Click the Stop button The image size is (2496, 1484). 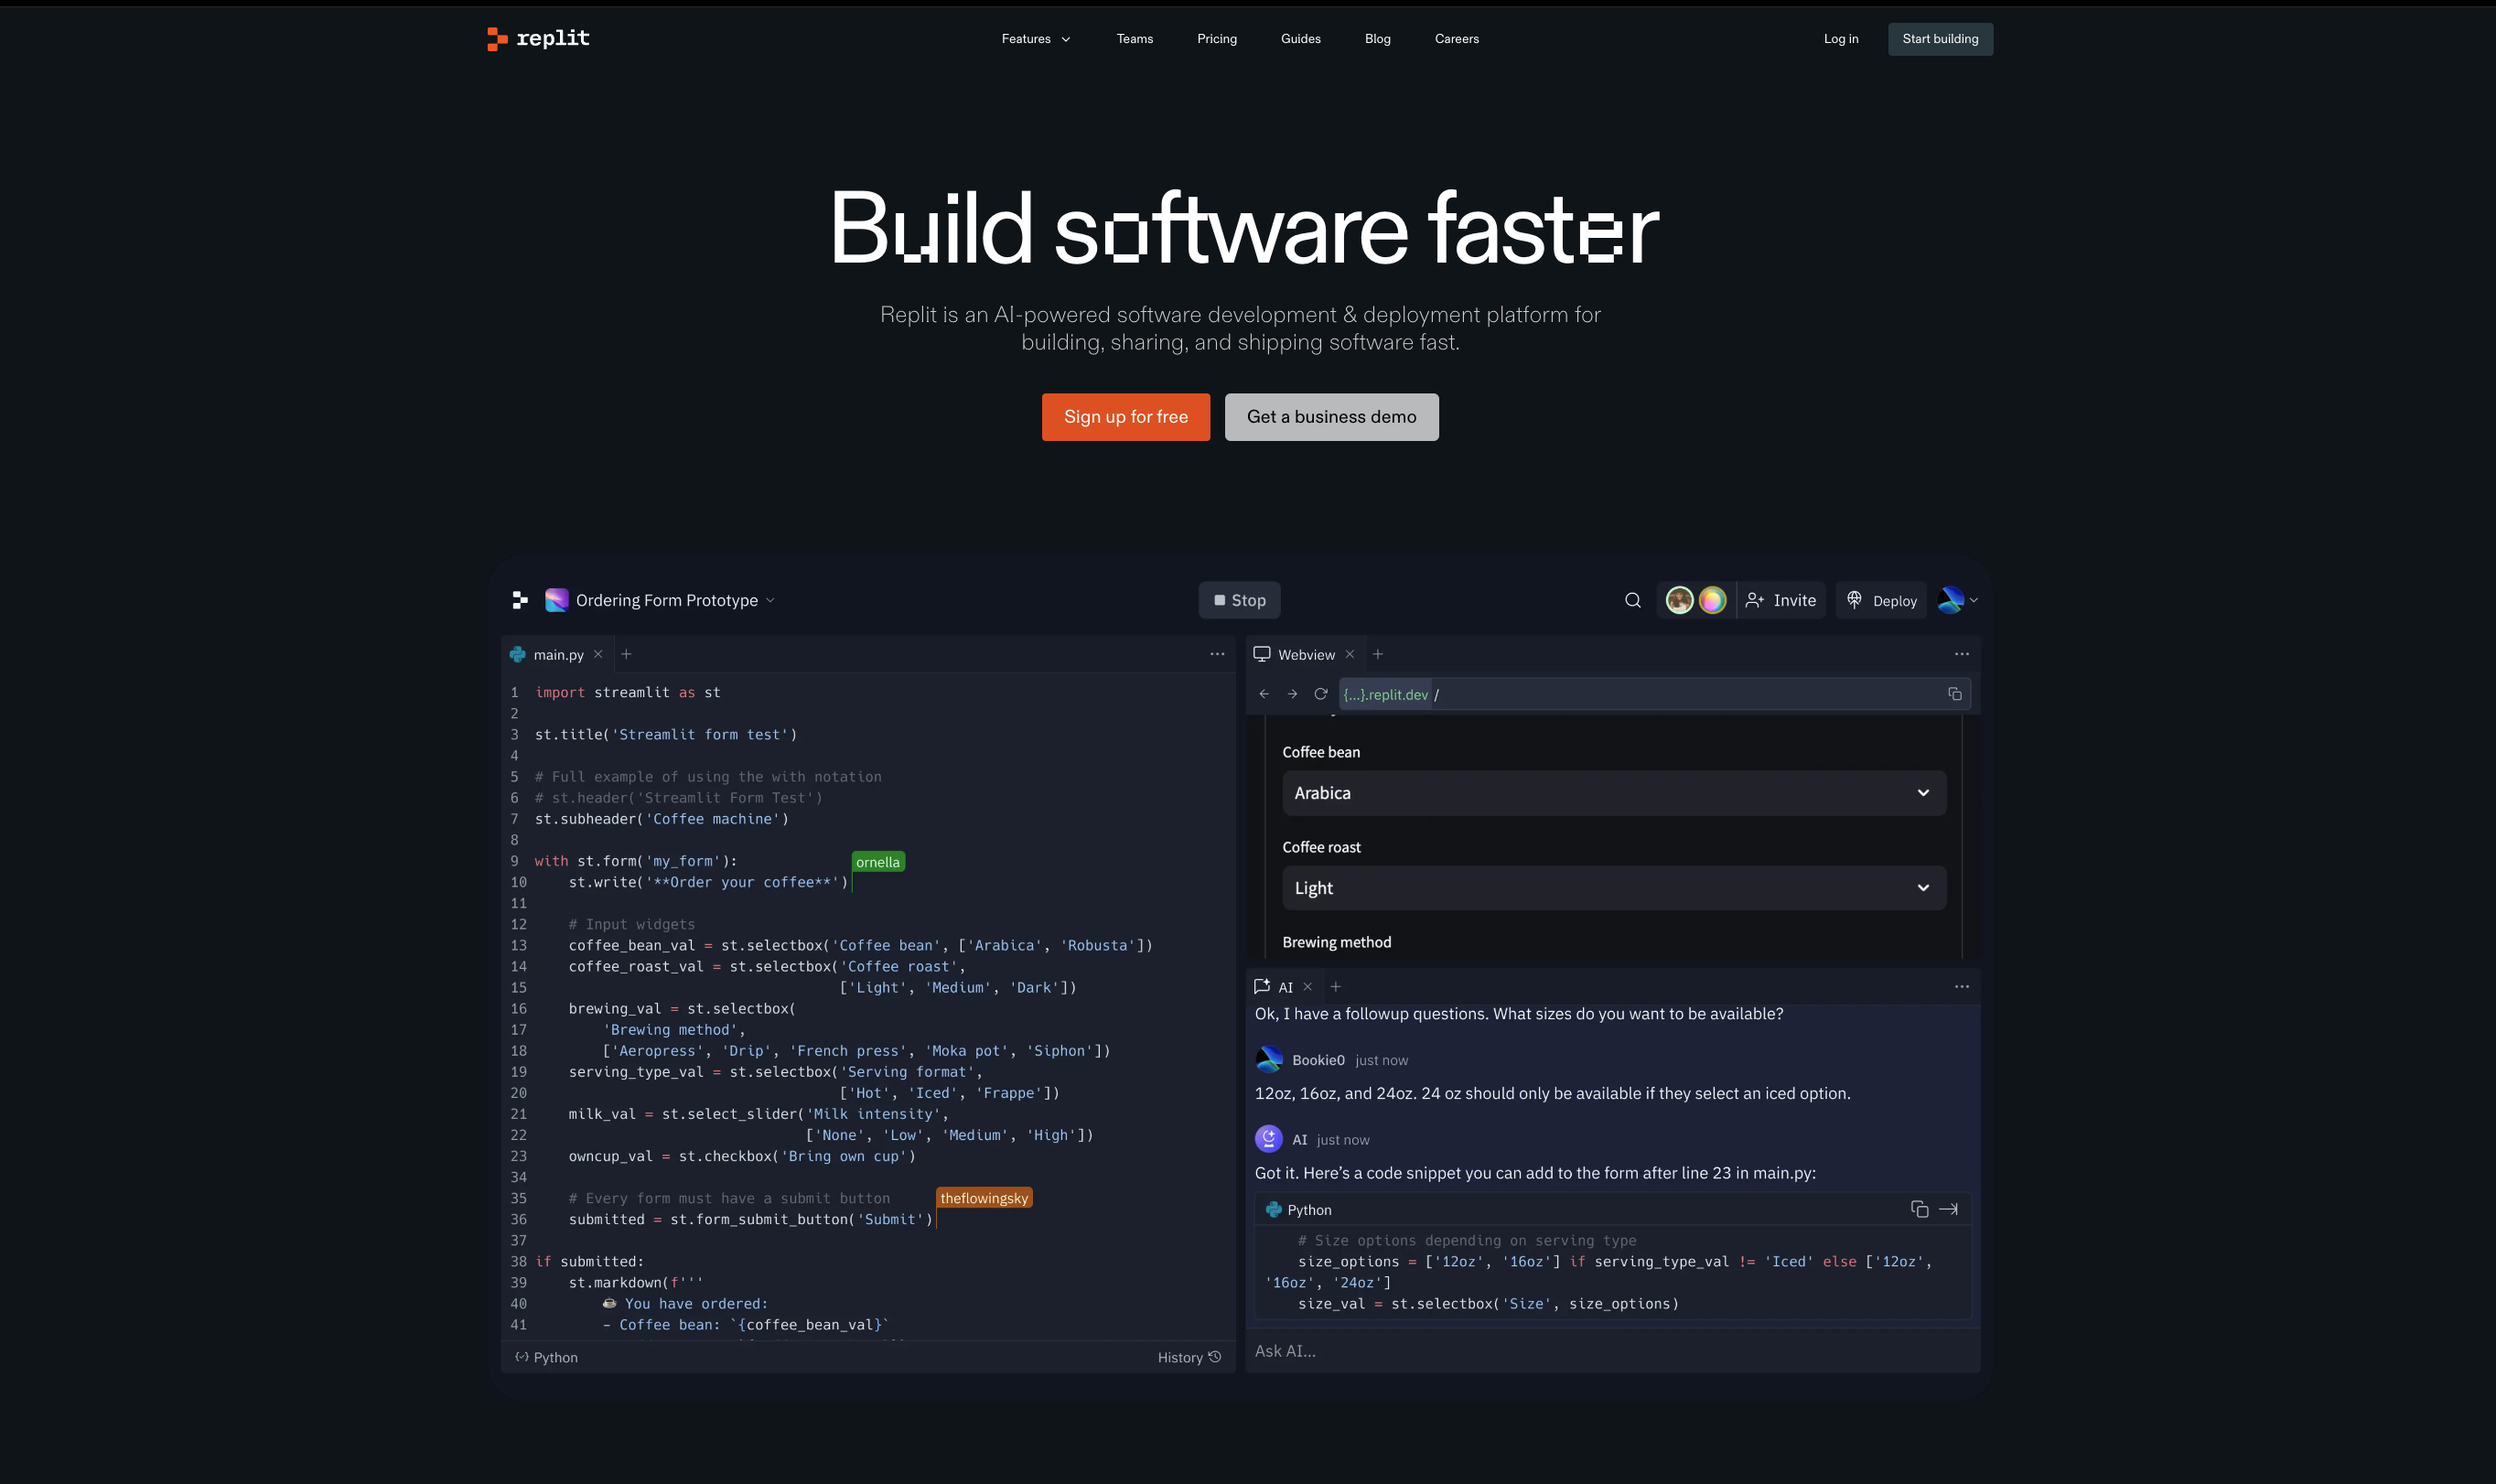(1238, 600)
